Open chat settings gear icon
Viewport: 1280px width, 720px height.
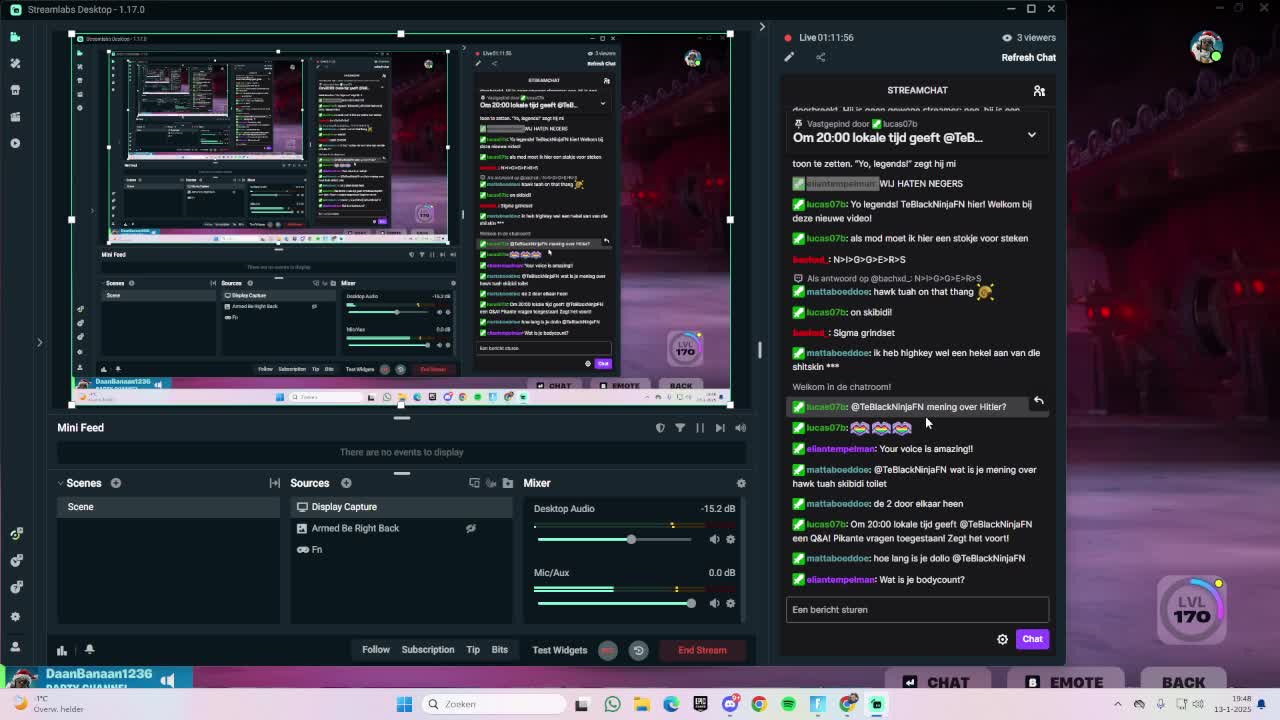click(1002, 639)
